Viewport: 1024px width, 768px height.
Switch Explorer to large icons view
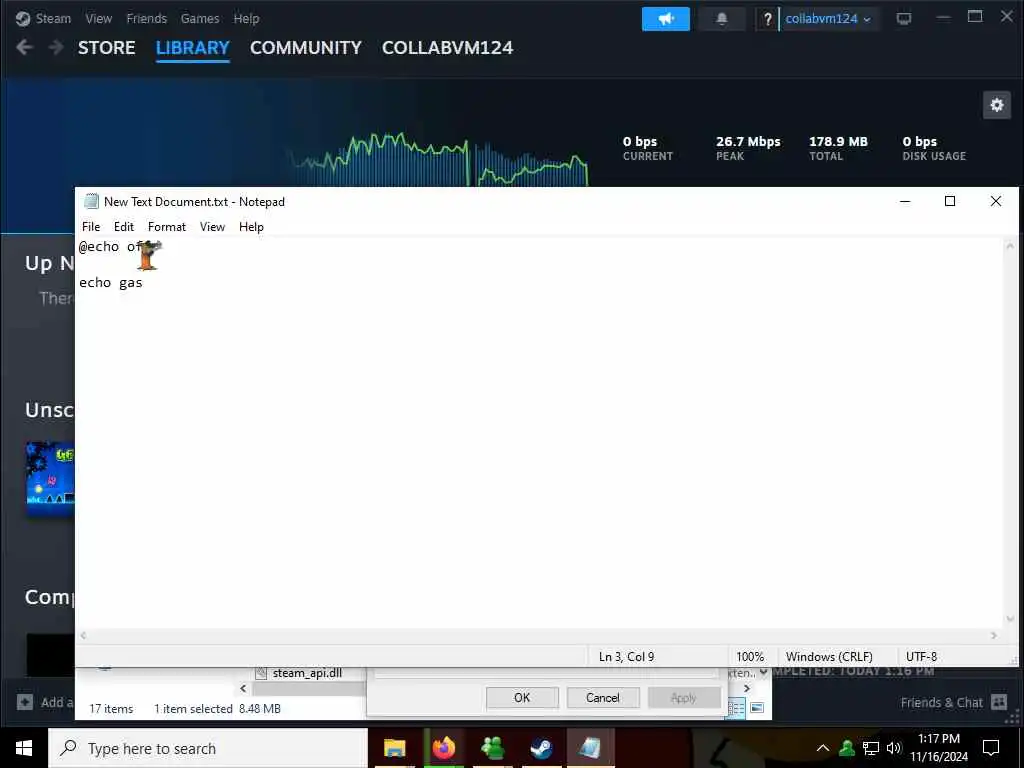click(x=757, y=708)
